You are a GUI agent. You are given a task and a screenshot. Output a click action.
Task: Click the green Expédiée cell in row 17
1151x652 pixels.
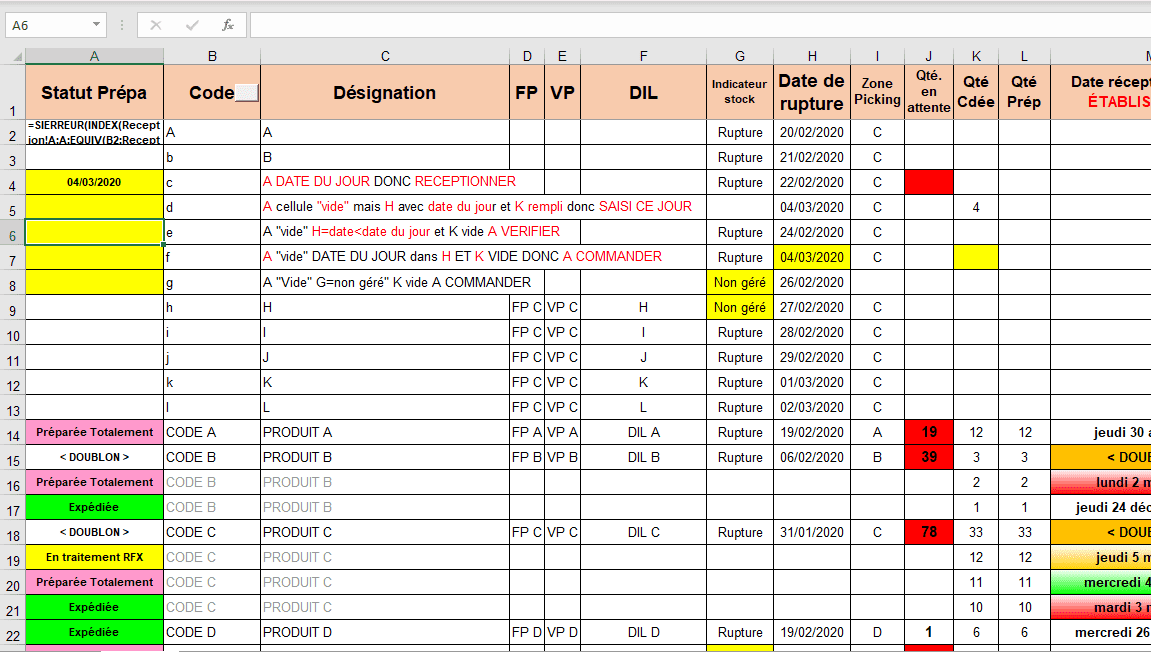pyautogui.click(x=94, y=507)
